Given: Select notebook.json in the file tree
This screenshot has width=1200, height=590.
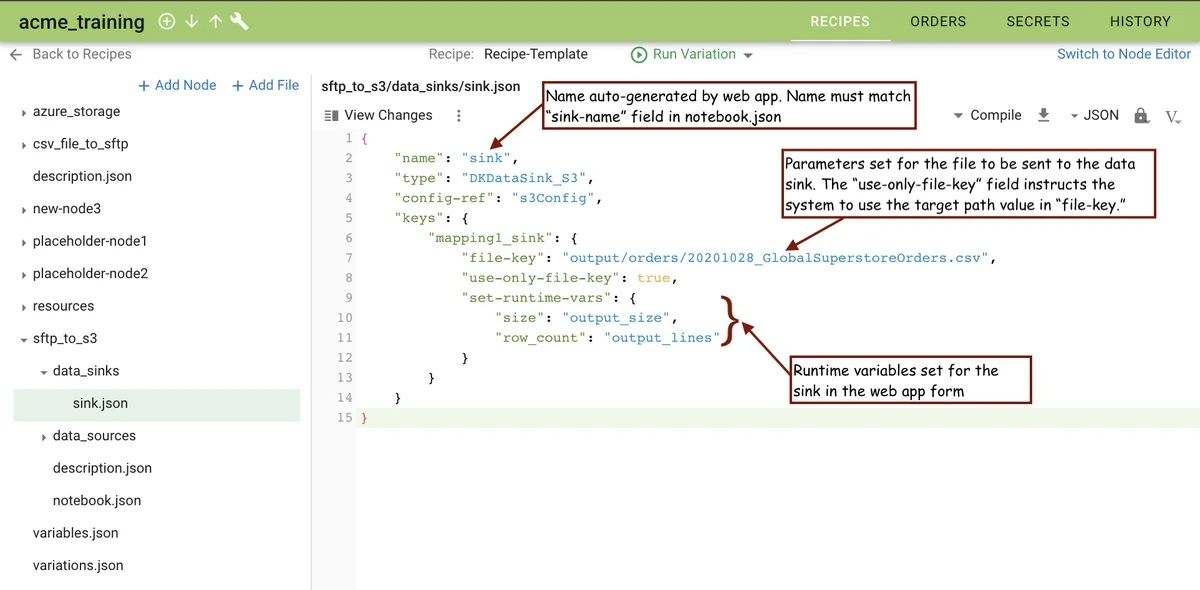Looking at the screenshot, I should pos(97,500).
